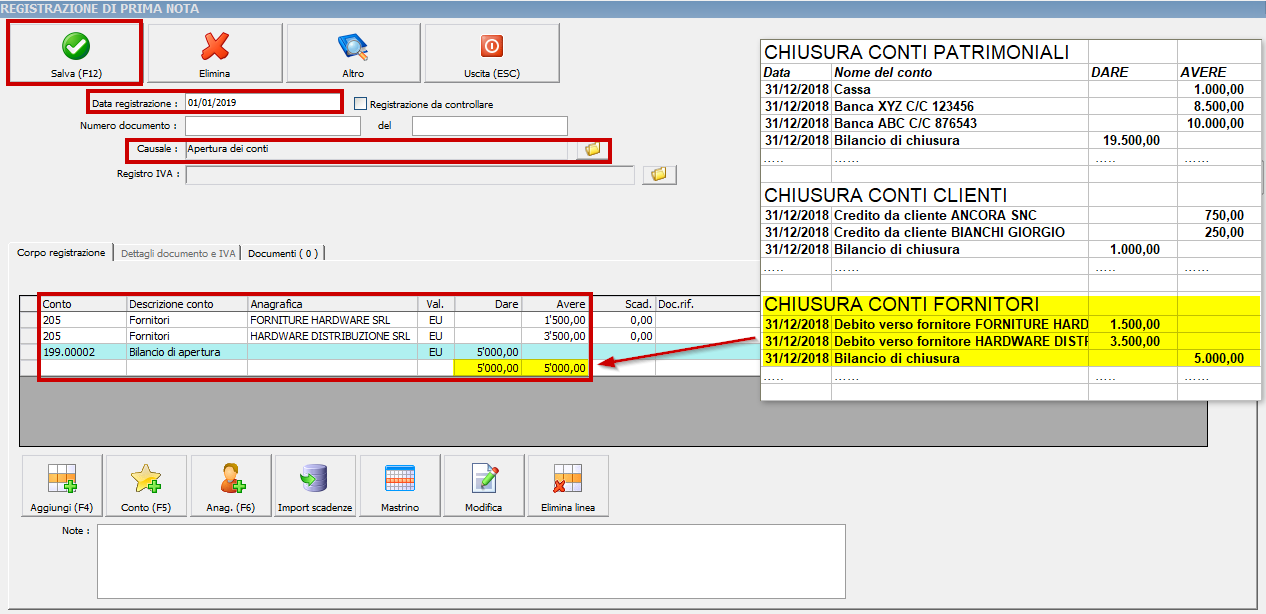This screenshot has width=1266, height=614.
Task: Open the Mastrino ledger view
Action: [398, 485]
